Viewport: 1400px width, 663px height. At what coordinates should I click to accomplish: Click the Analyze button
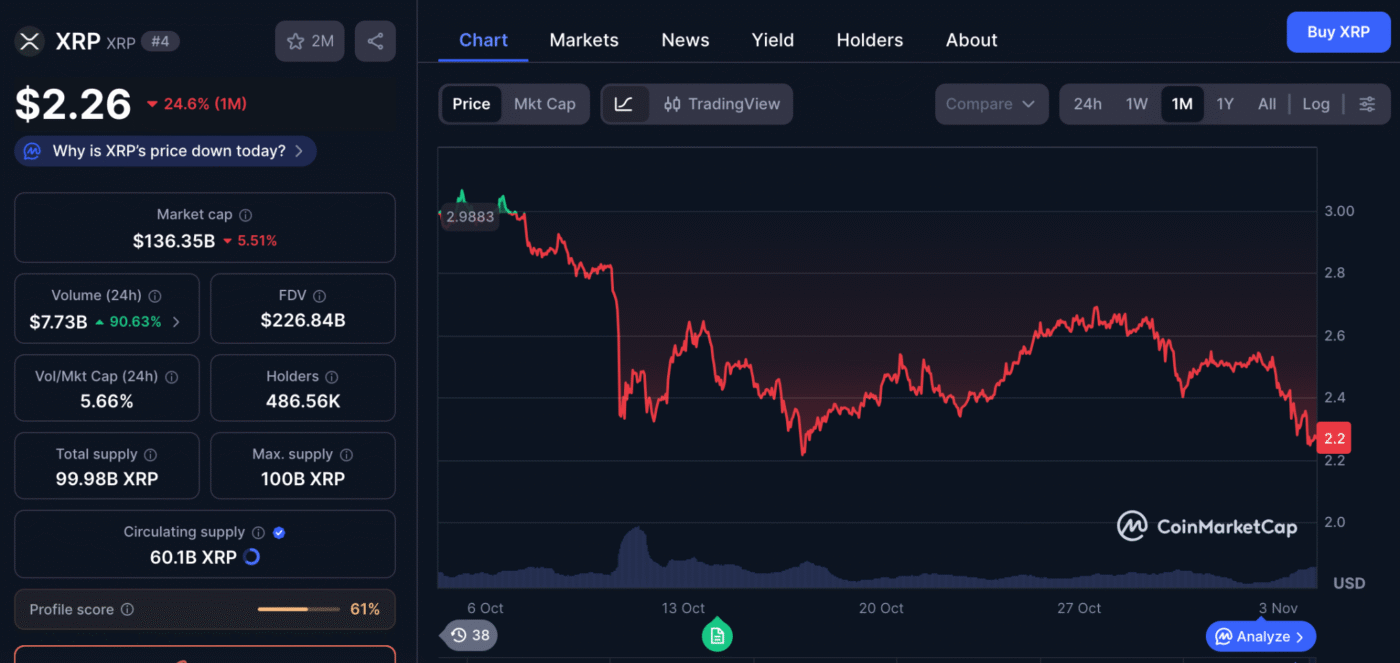coord(1260,636)
